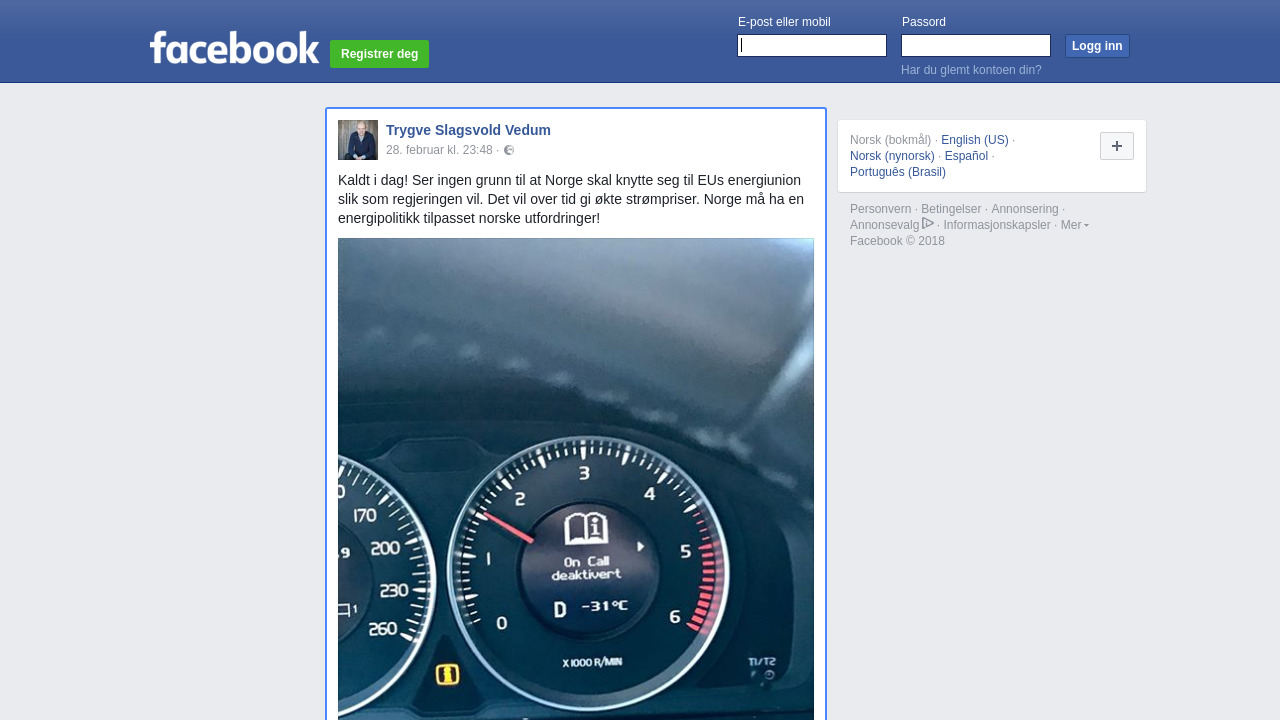Open the Annonsering footer link
Image resolution: width=1280 pixels, height=720 pixels.
[x=1025, y=209]
